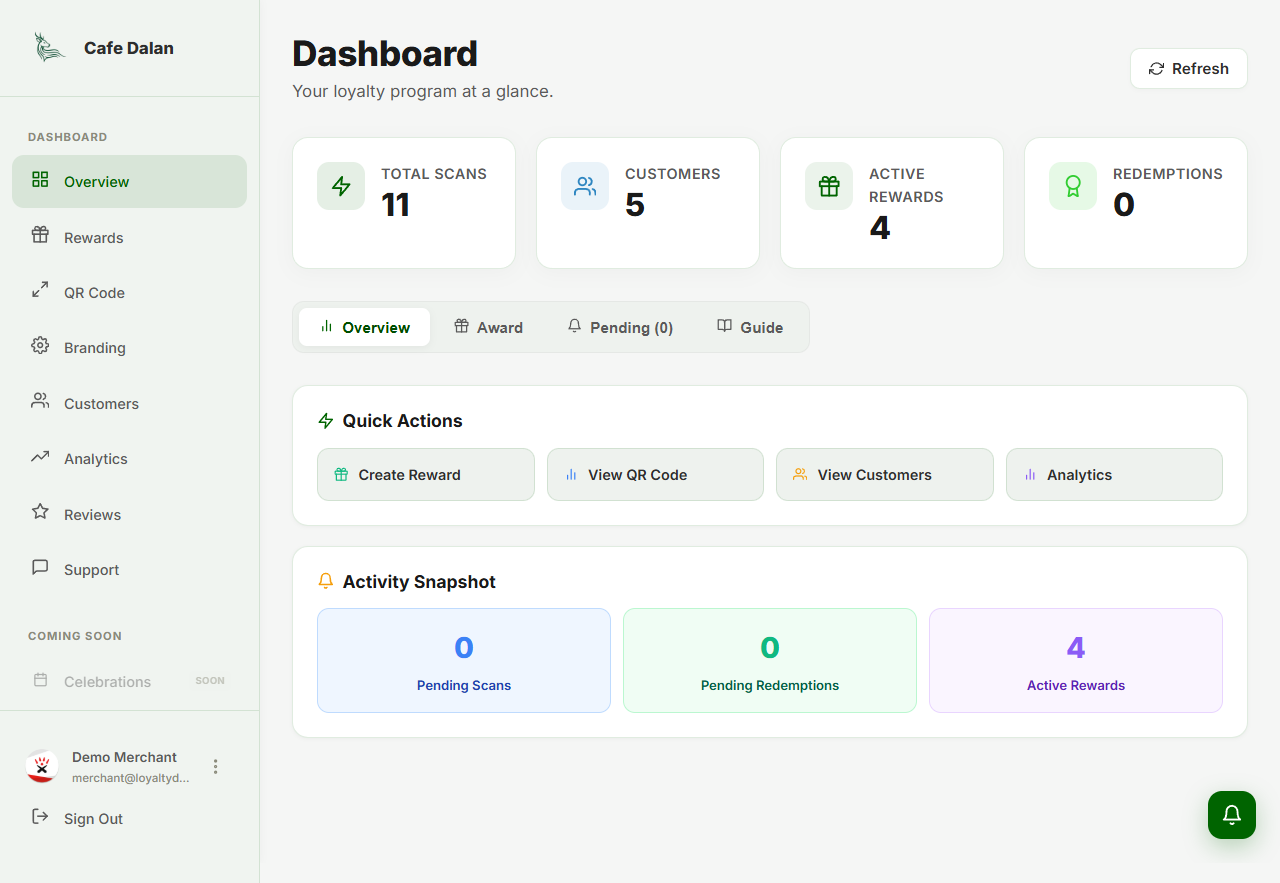
Task: Click the View QR Code quick action
Action: (655, 475)
